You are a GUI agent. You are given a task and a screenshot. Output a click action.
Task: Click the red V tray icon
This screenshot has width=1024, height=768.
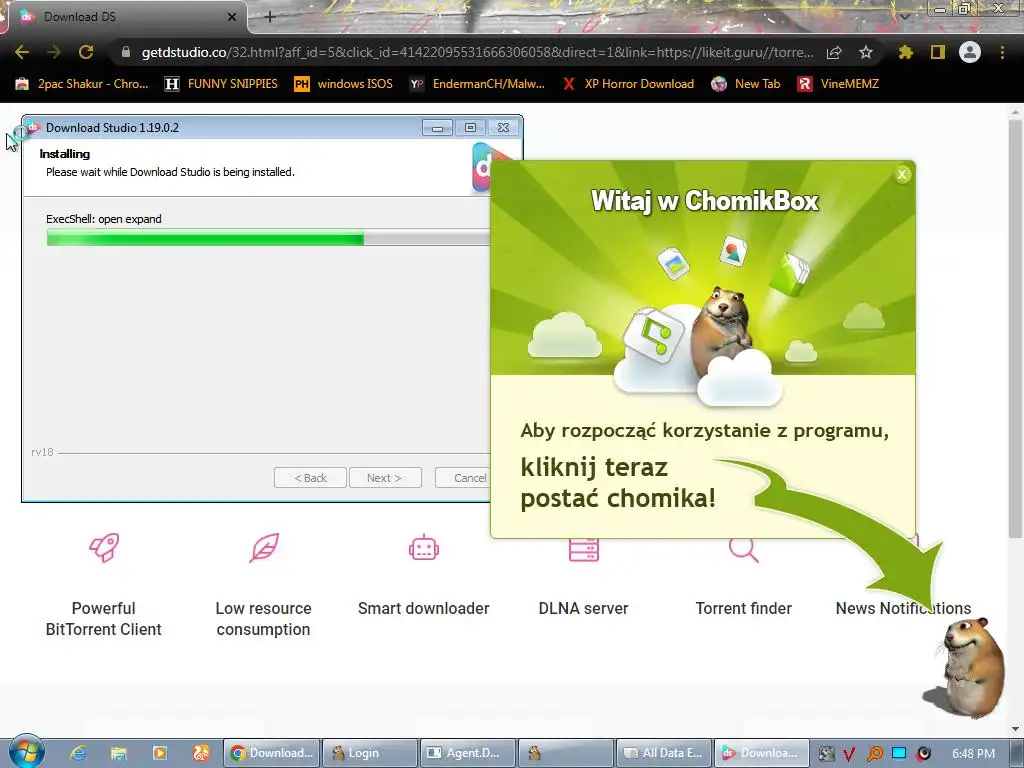850,754
